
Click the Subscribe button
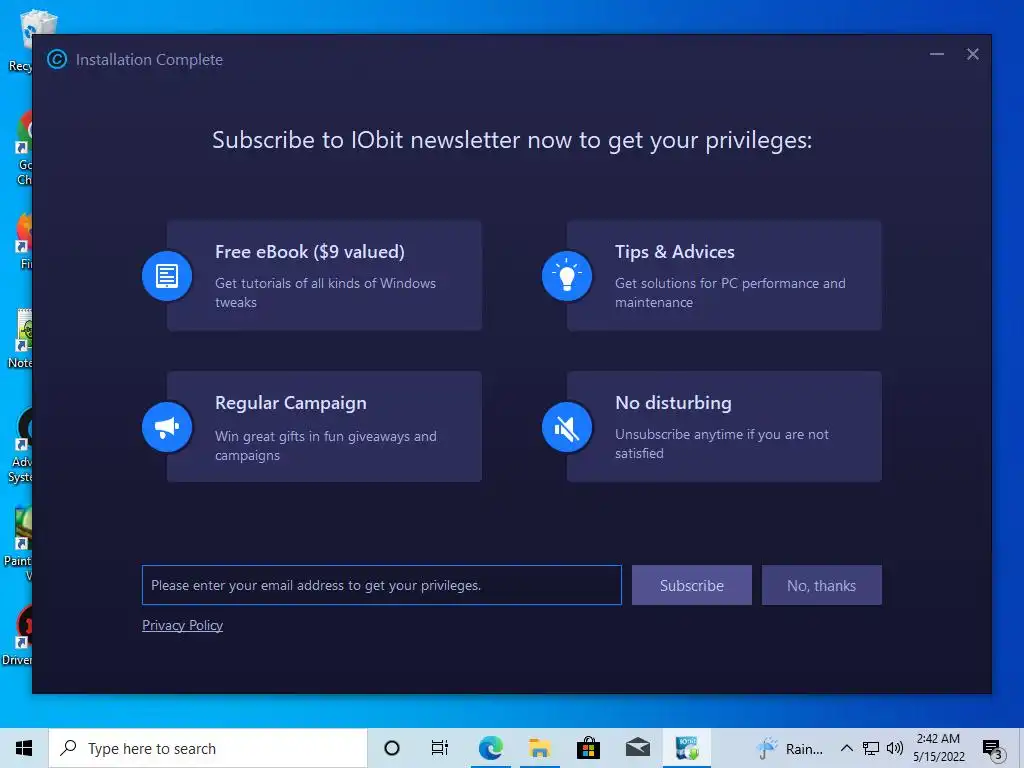tap(692, 585)
